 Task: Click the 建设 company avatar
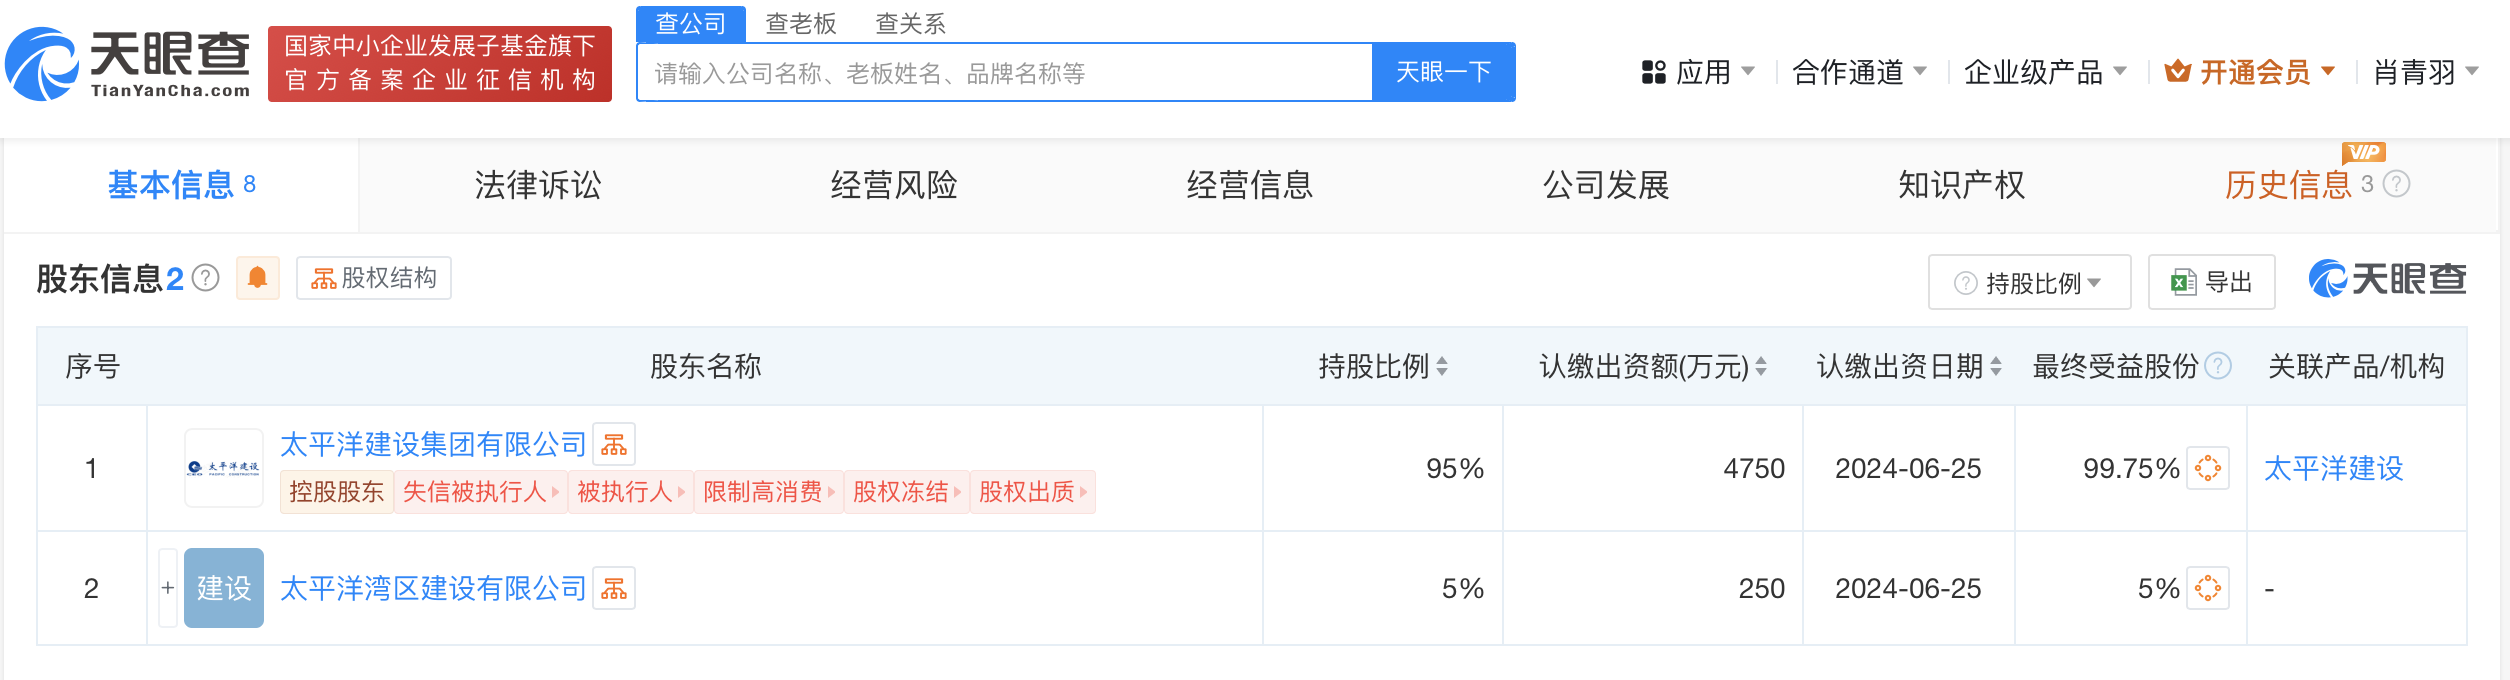[x=224, y=588]
